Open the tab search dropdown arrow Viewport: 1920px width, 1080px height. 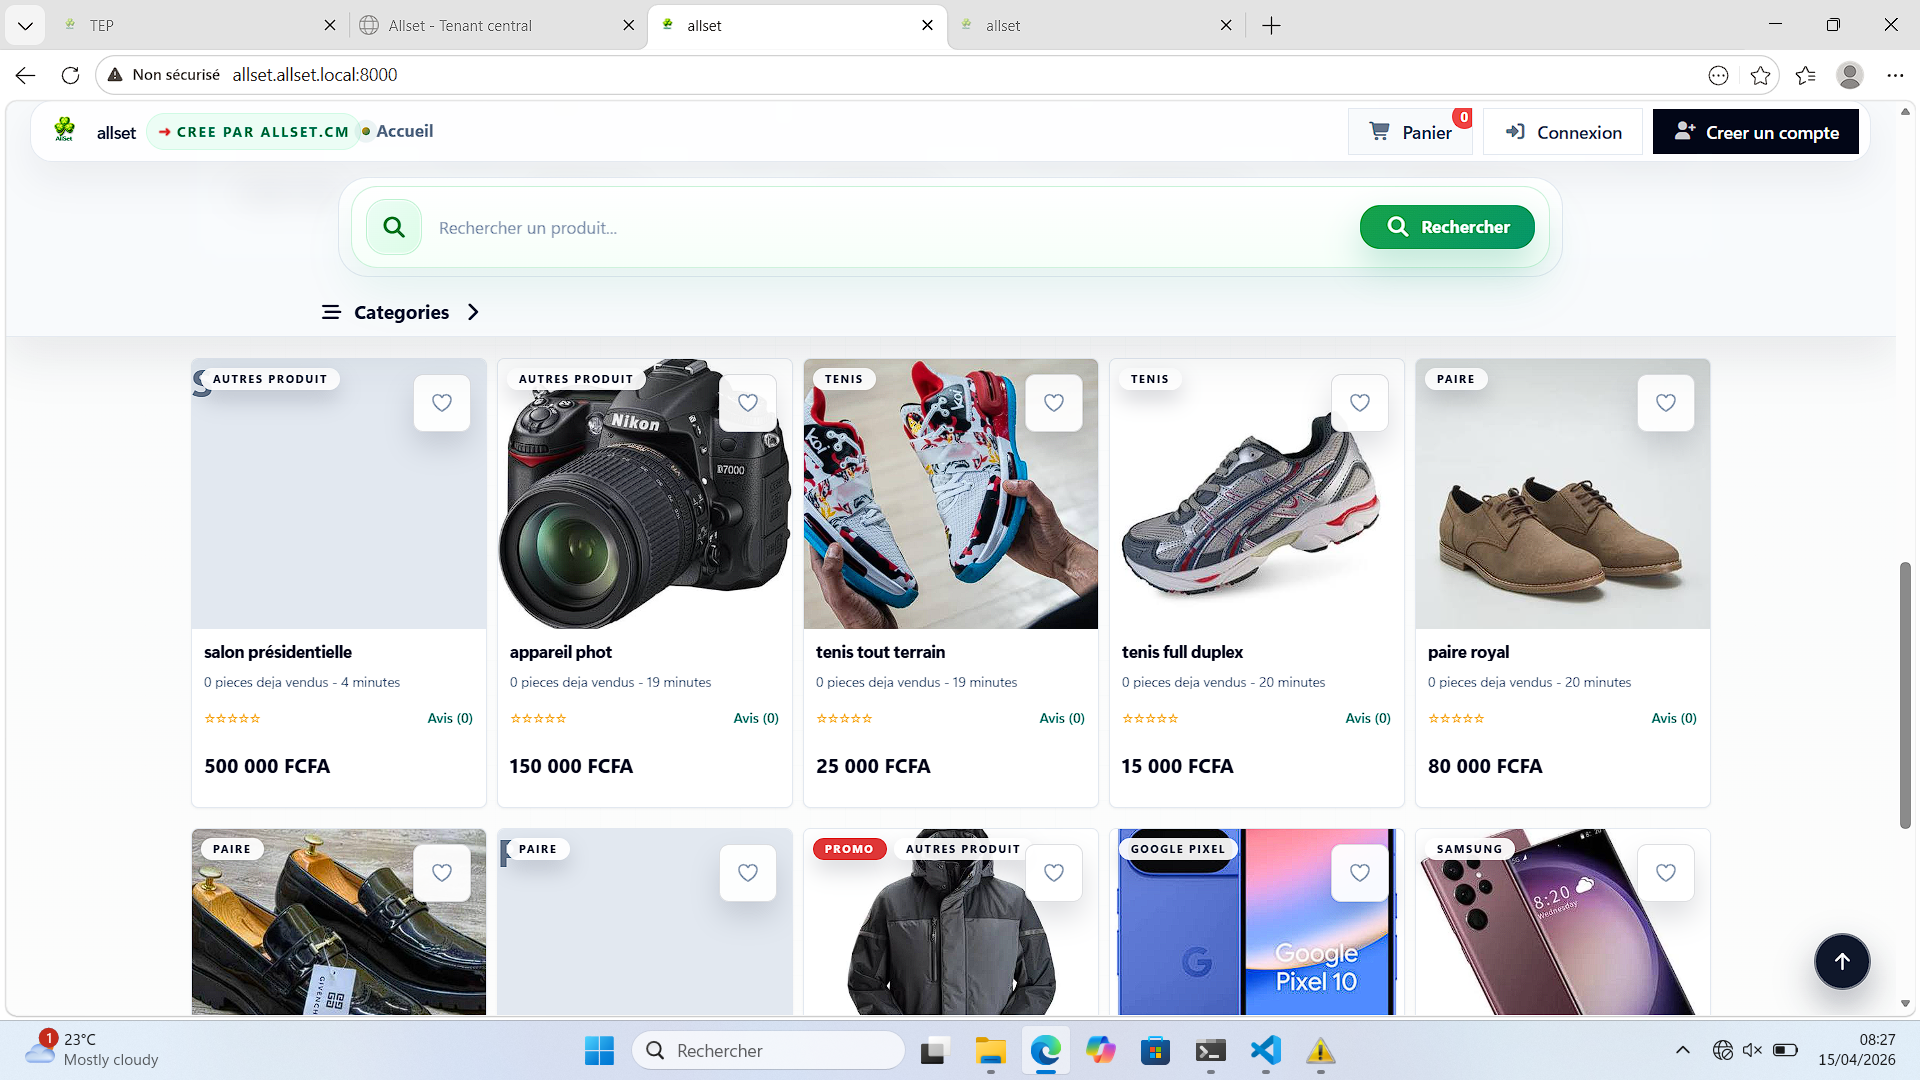(x=25, y=26)
